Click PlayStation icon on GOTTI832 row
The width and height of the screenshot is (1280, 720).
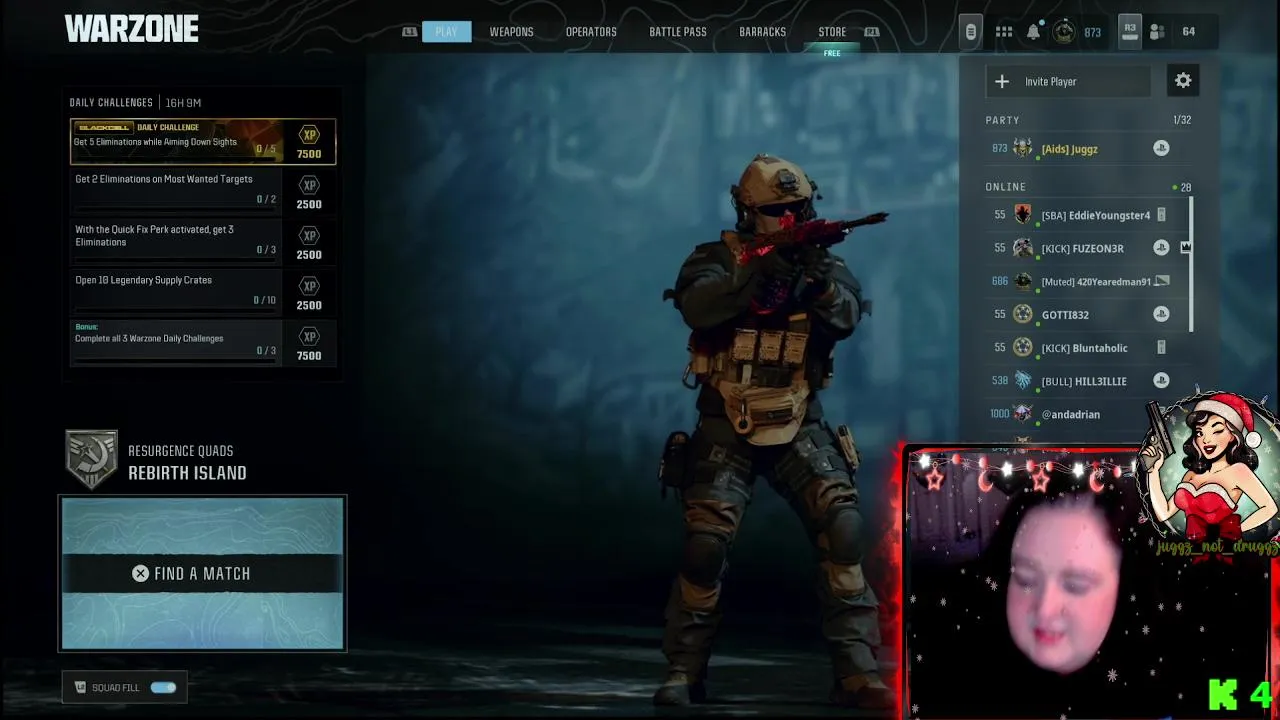pyautogui.click(x=1161, y=314)
